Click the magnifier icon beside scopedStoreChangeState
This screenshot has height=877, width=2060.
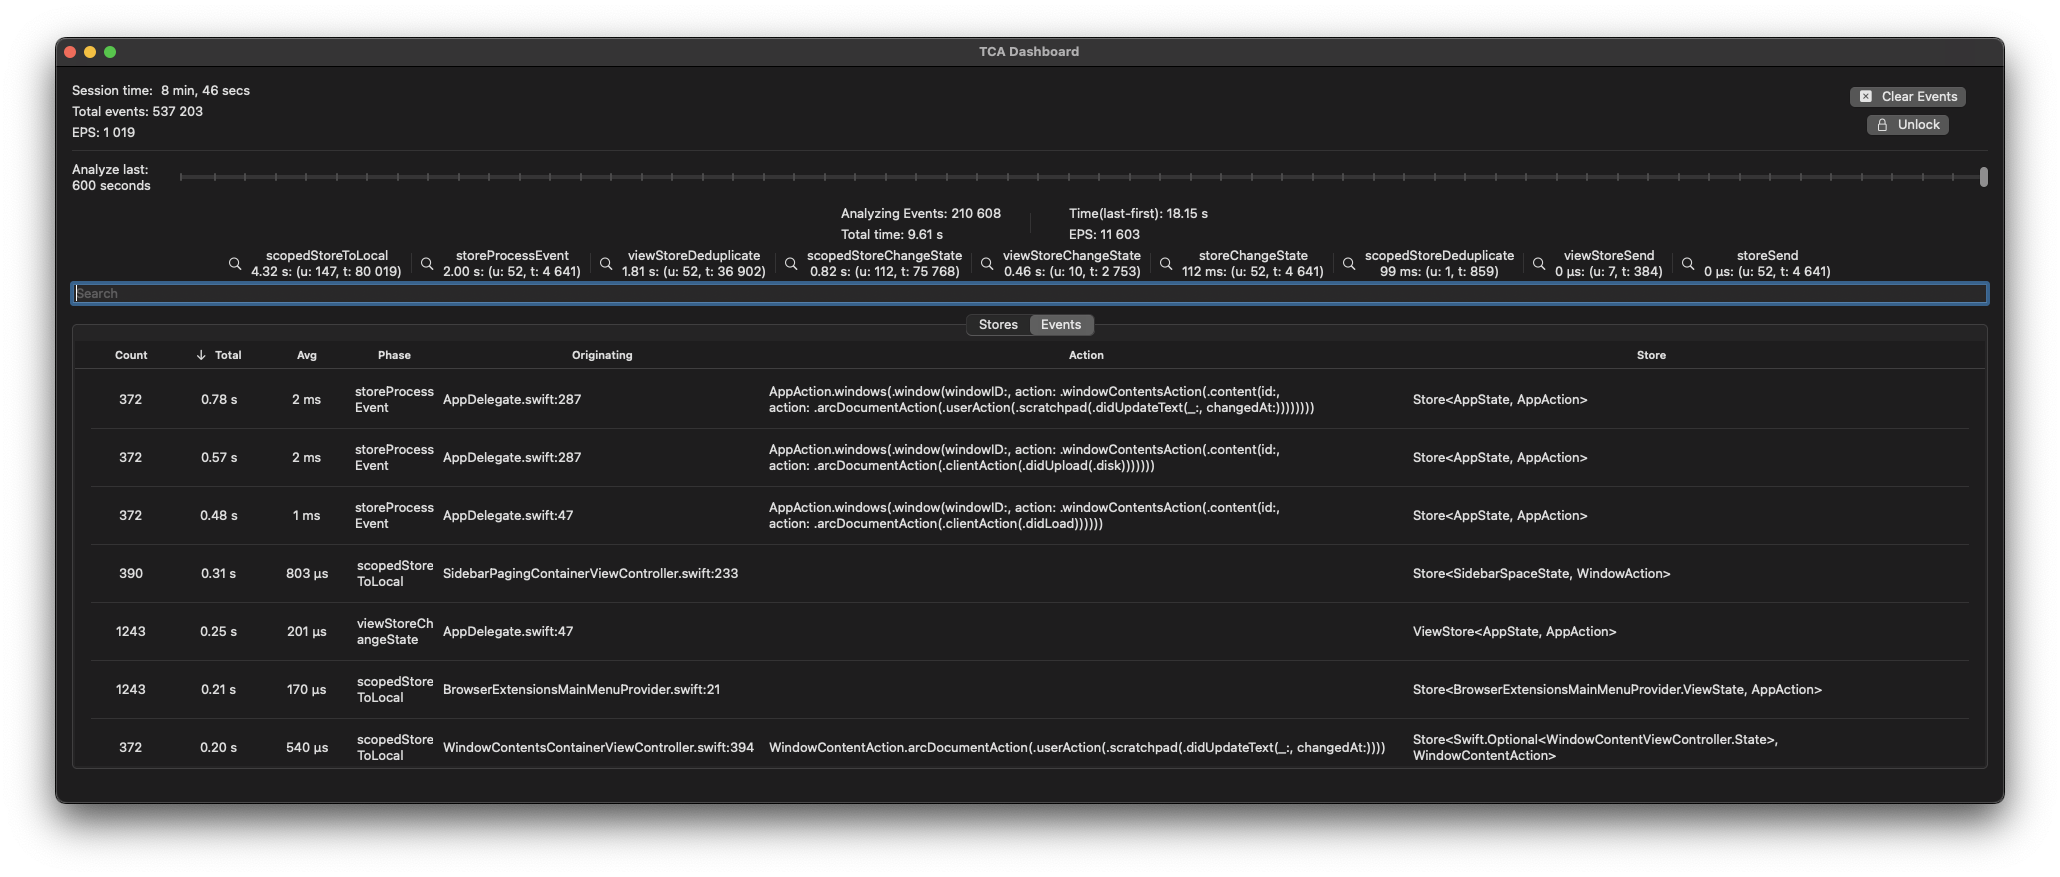pyautogui.click(x=791, y=264)
